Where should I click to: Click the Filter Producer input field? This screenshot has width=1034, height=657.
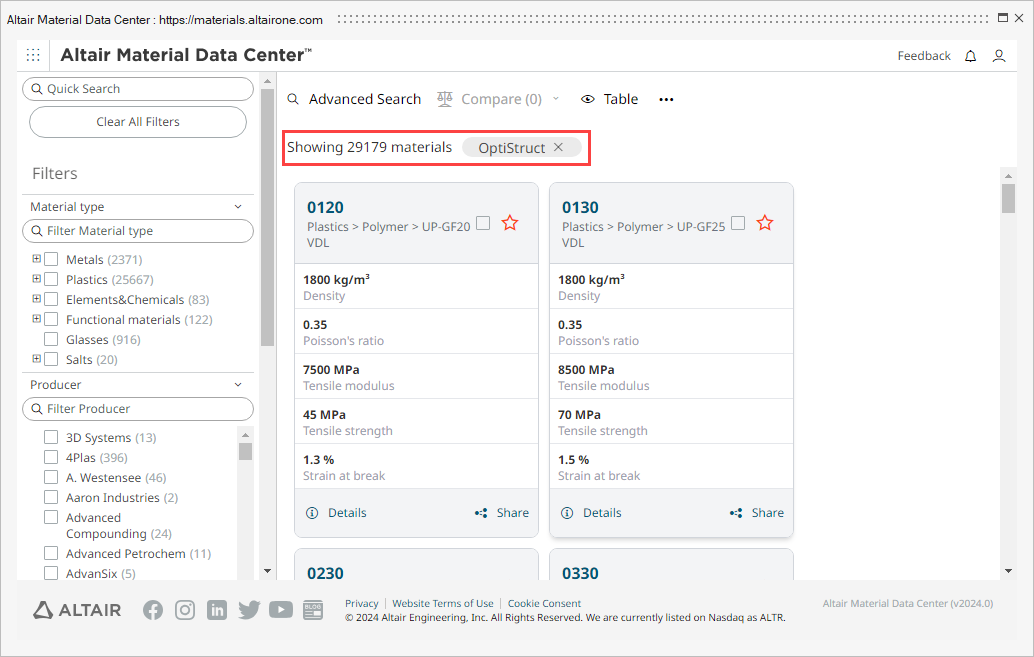pyautogui.click(x=138, y=409)
